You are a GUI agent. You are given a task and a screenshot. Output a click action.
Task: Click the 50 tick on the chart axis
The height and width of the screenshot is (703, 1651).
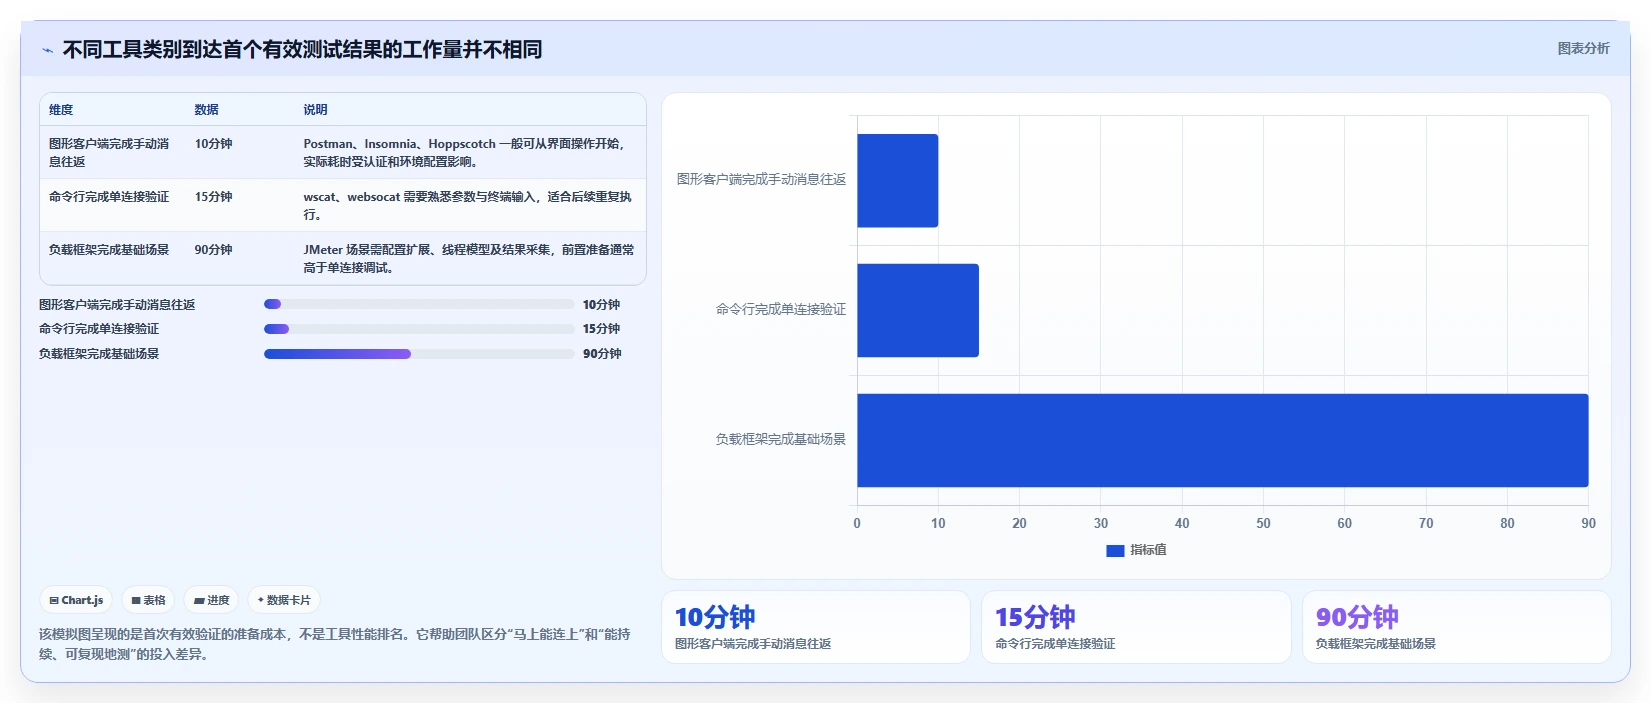coord(1263,523)
